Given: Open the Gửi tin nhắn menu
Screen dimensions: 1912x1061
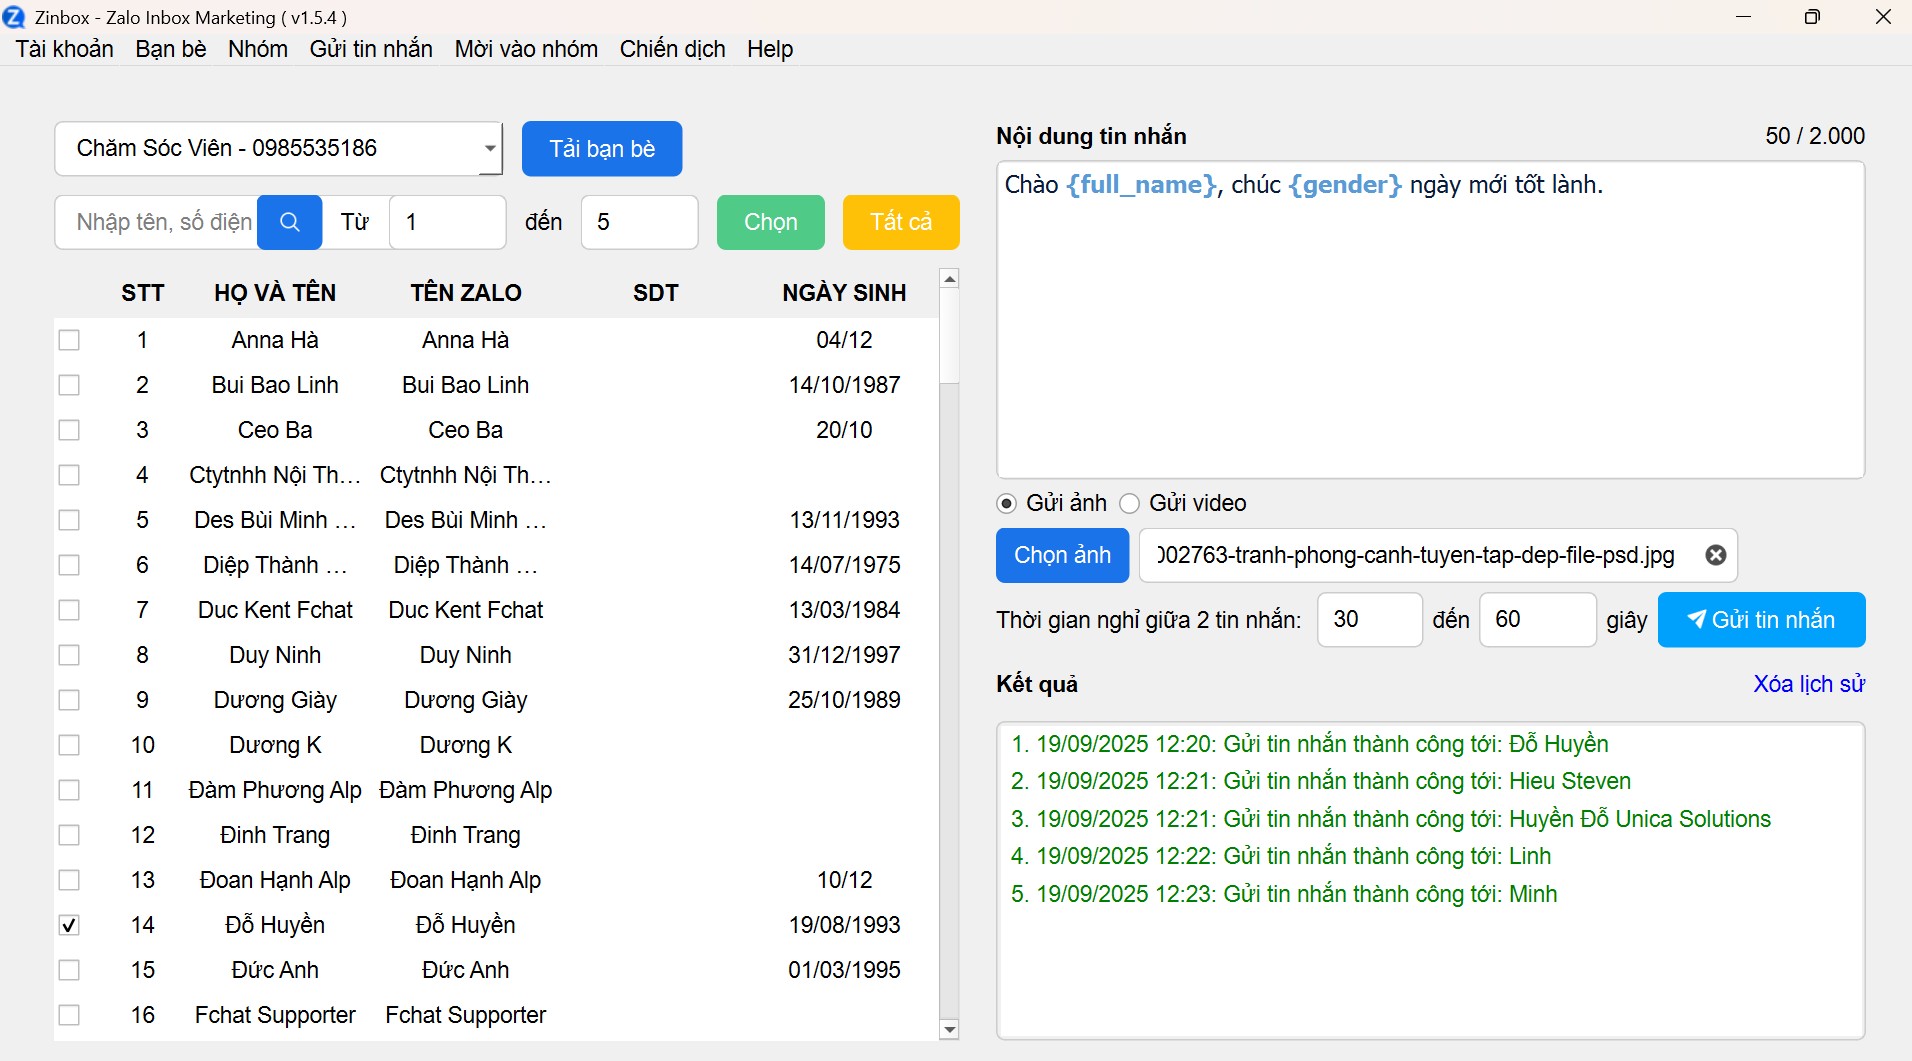Looking at the screenshot, I should (x=371, y=49).
